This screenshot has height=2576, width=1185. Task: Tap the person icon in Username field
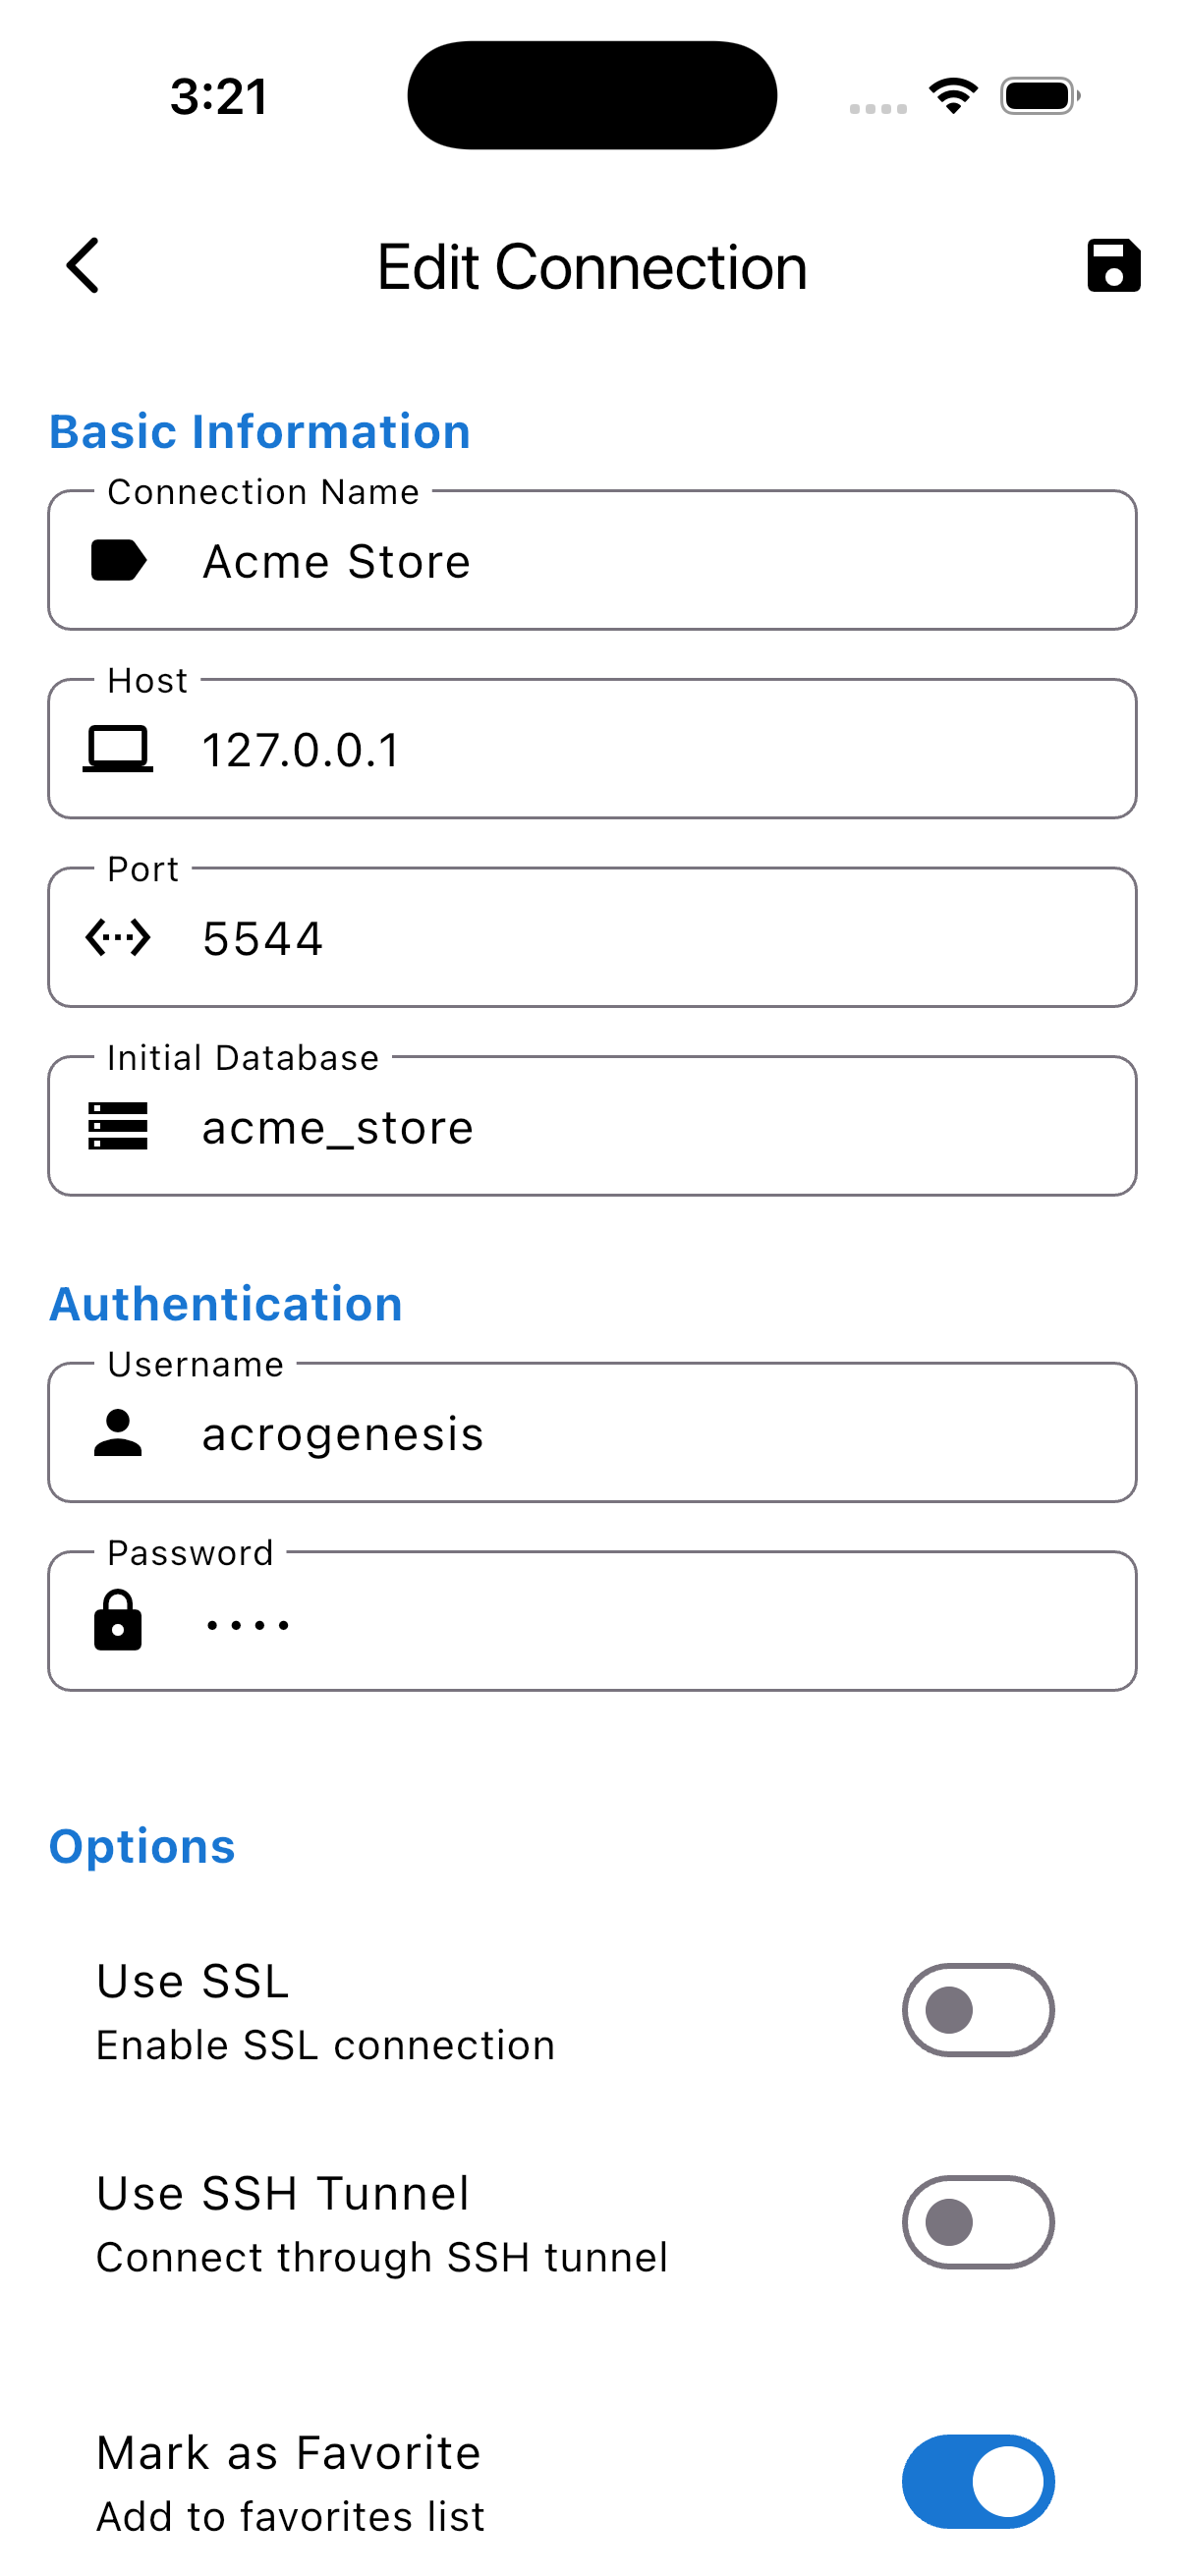tap(118, 1432)
